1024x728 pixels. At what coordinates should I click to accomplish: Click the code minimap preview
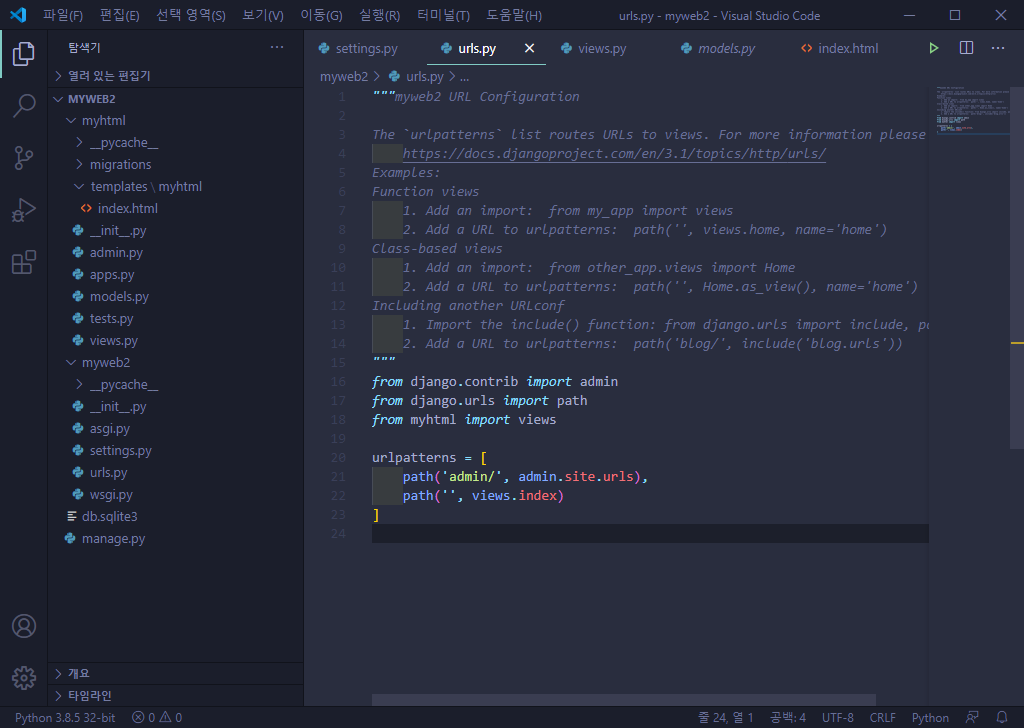pyautogui.click(x=972, y=110)
